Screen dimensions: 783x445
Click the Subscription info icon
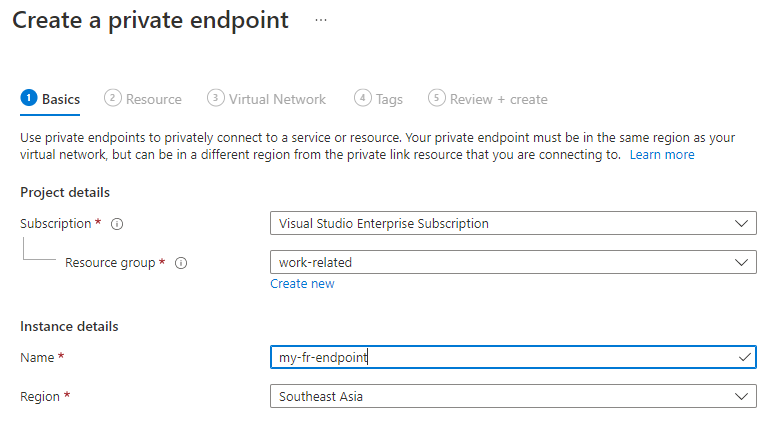click(117, 224)
